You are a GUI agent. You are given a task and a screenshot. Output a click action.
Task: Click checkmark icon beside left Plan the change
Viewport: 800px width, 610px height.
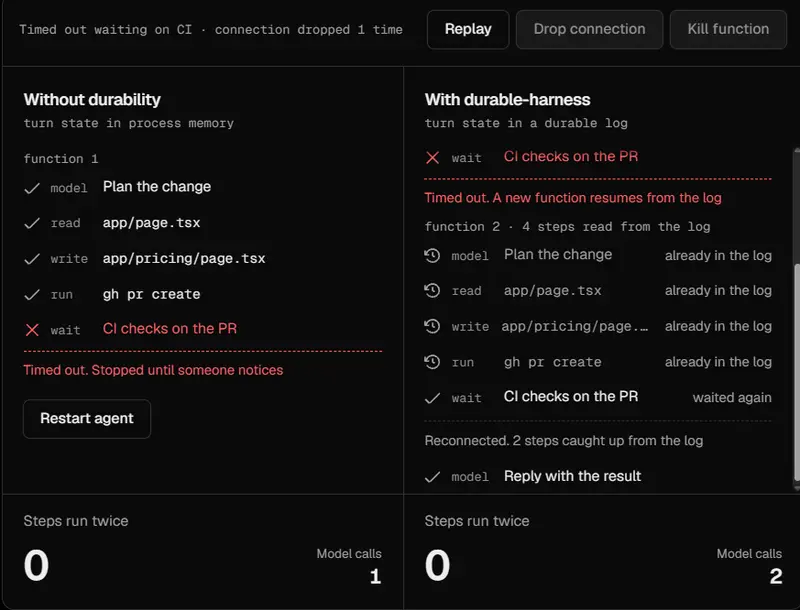click(32, 188)
